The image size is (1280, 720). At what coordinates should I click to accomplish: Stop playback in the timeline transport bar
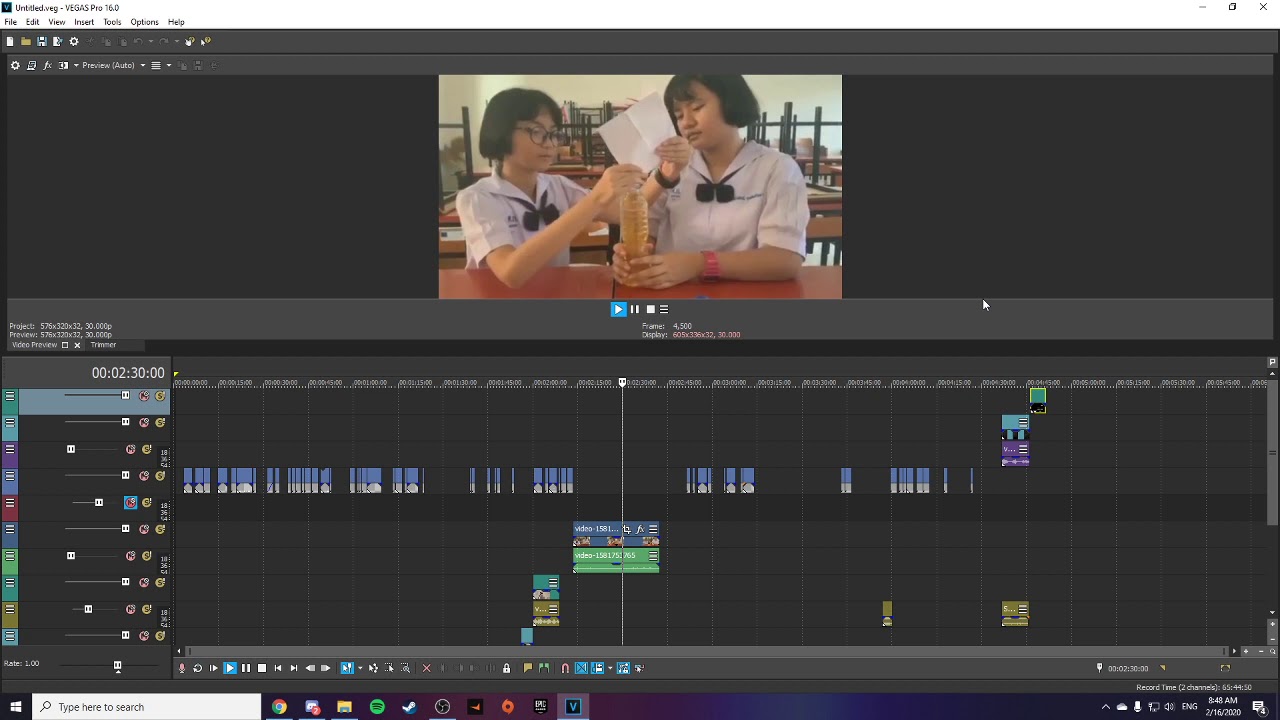pos(262,668)
